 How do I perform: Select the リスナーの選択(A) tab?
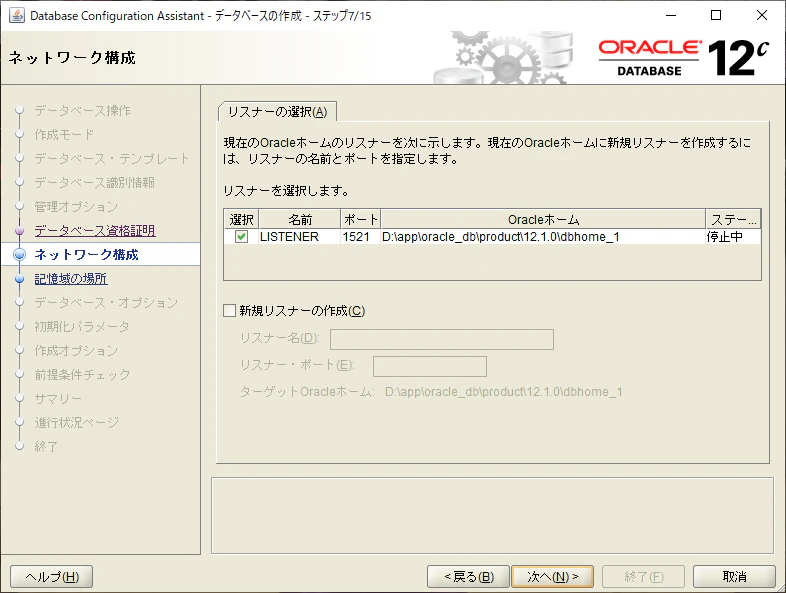coord(277,112)
